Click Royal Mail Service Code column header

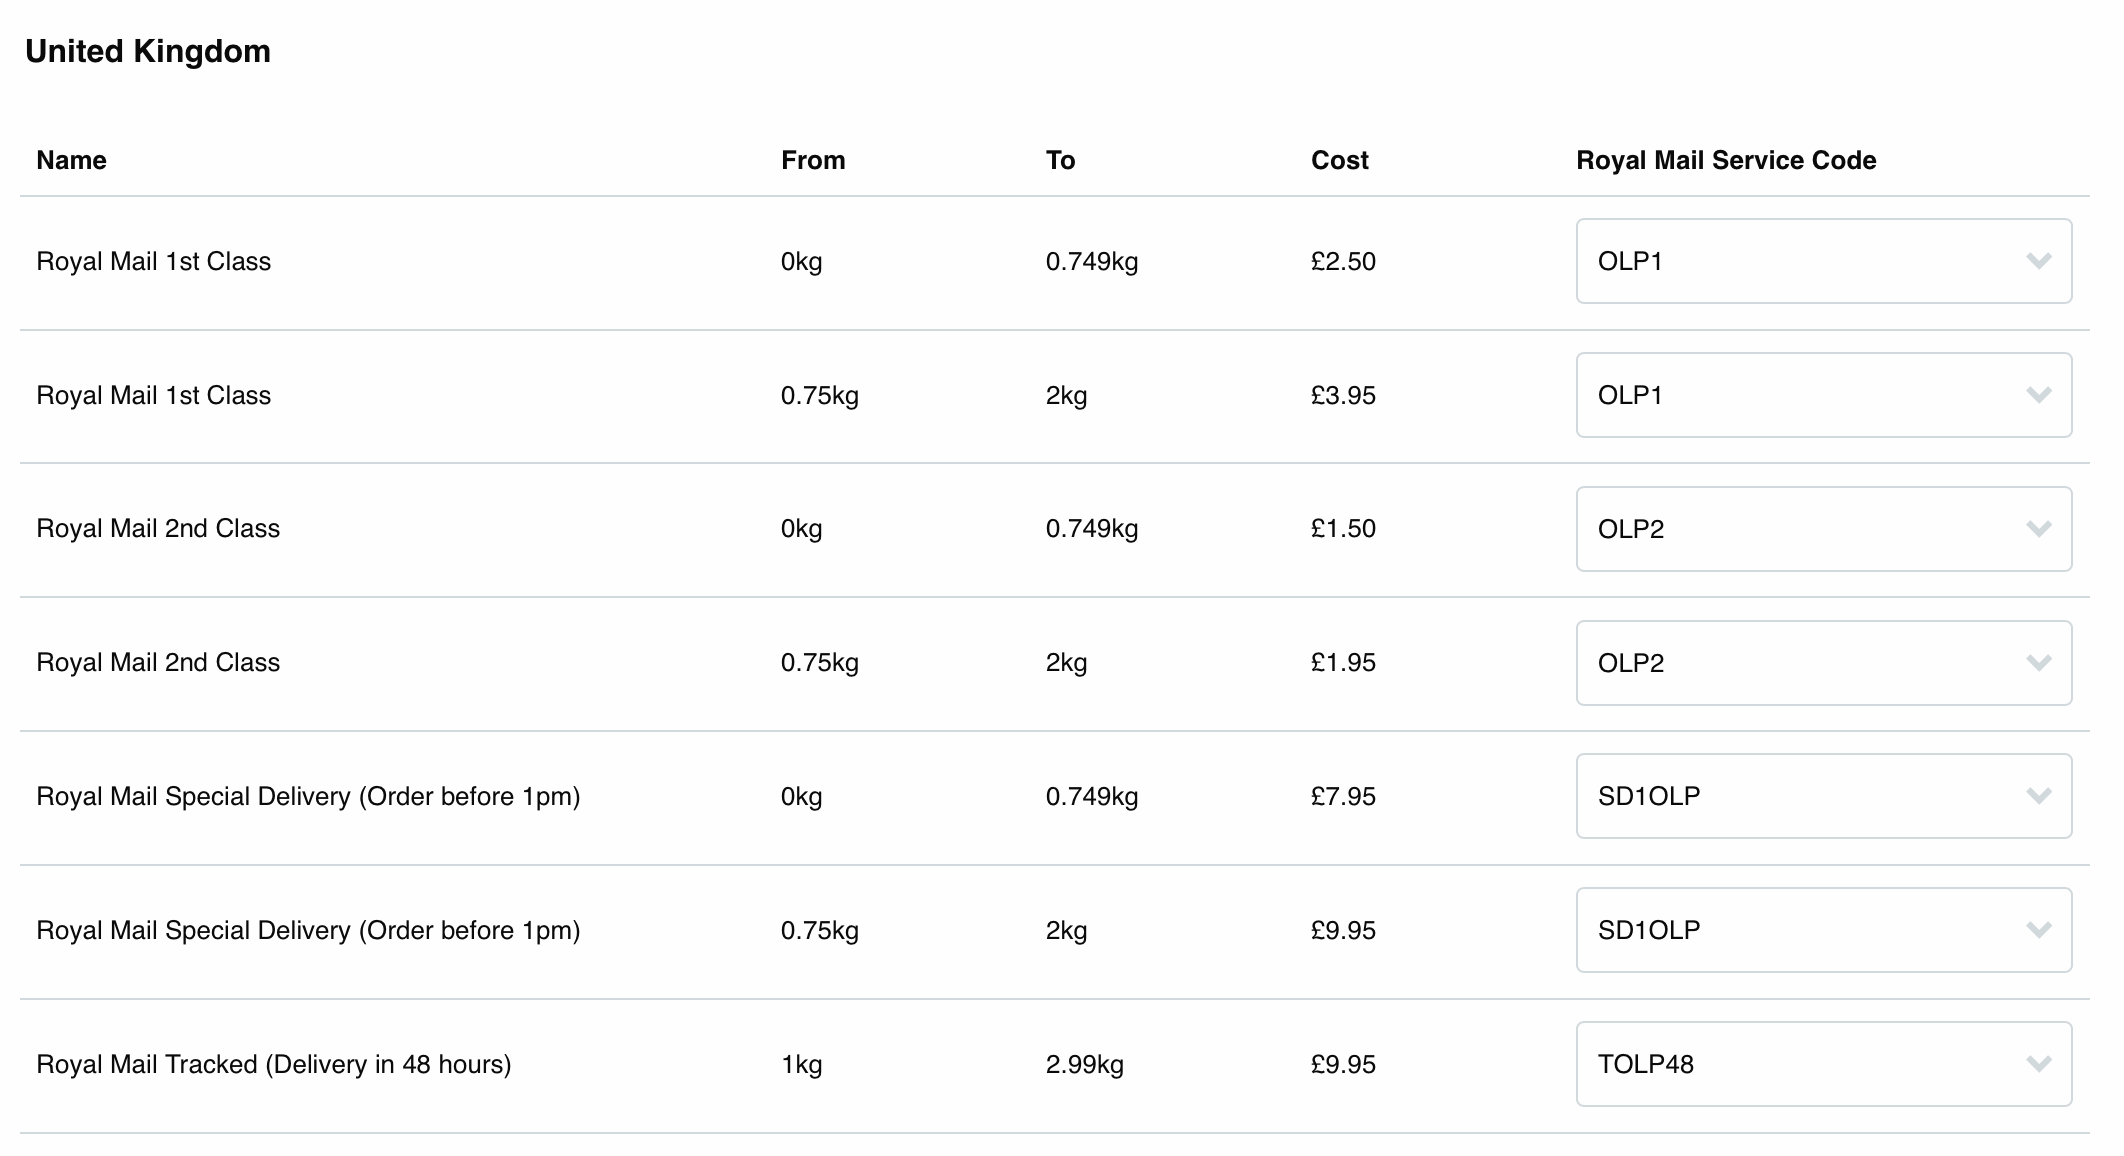click(1725, 160)
